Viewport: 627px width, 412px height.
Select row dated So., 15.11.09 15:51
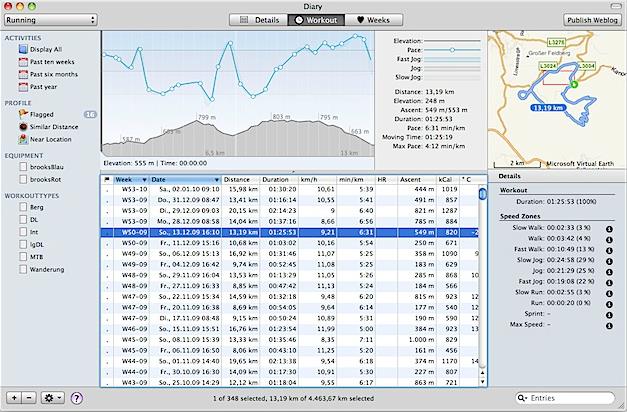[x=290, y=329]
